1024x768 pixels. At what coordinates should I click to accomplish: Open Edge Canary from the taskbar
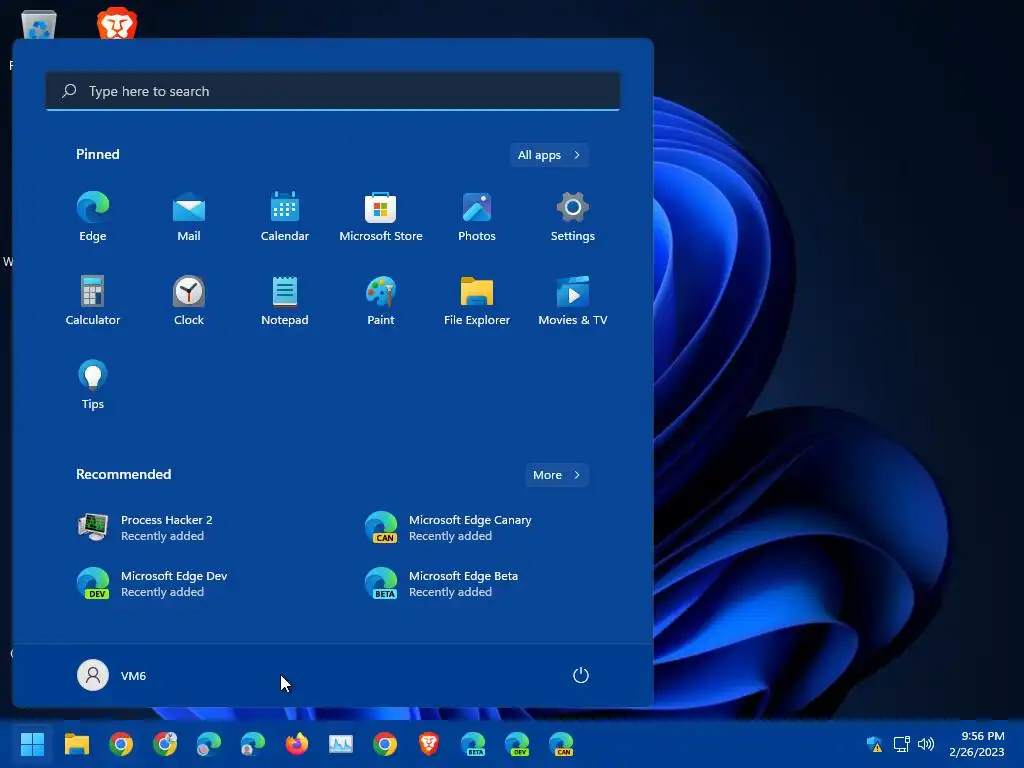point(562,744)
